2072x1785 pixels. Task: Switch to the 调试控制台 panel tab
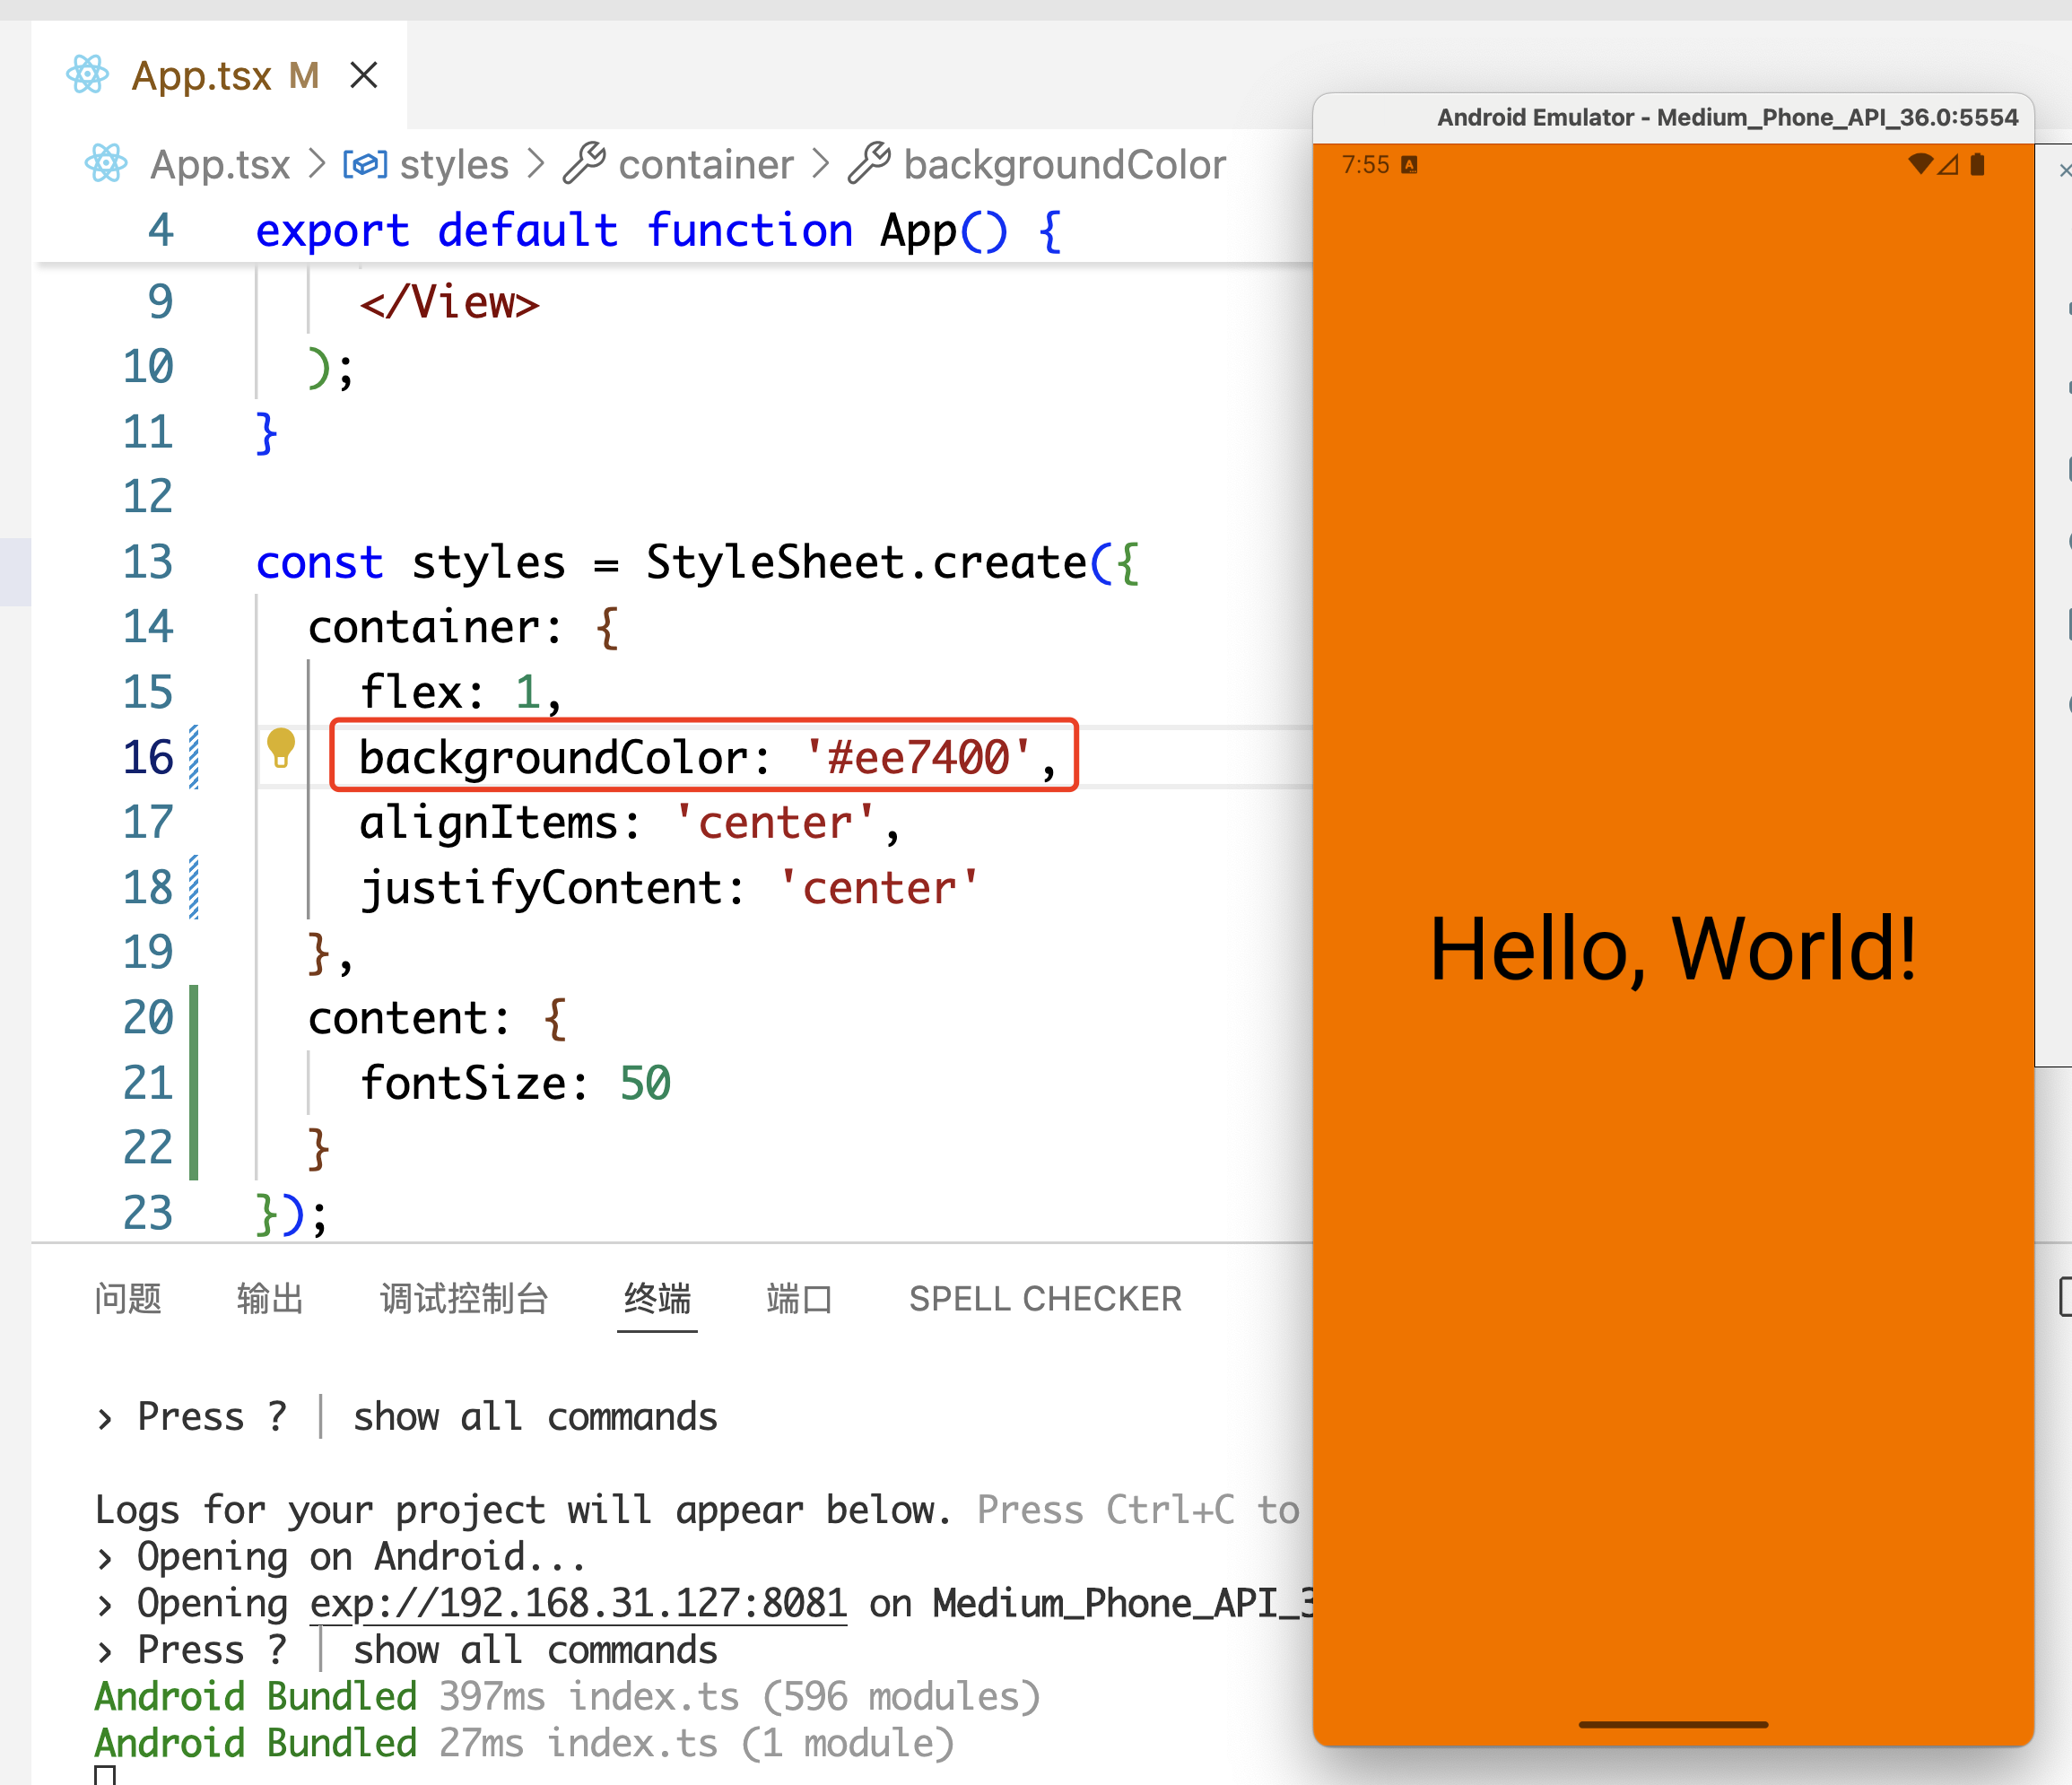tap(464, 1299)
